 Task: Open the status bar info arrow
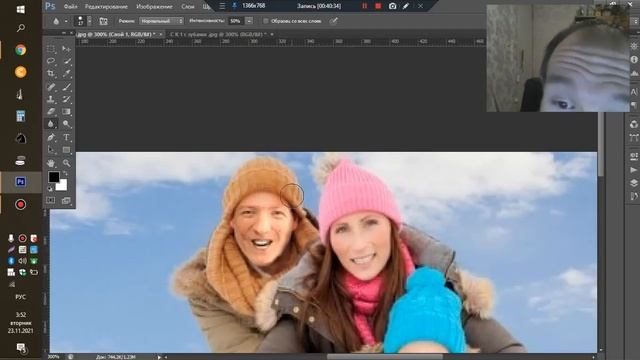[x=159, y=357]
